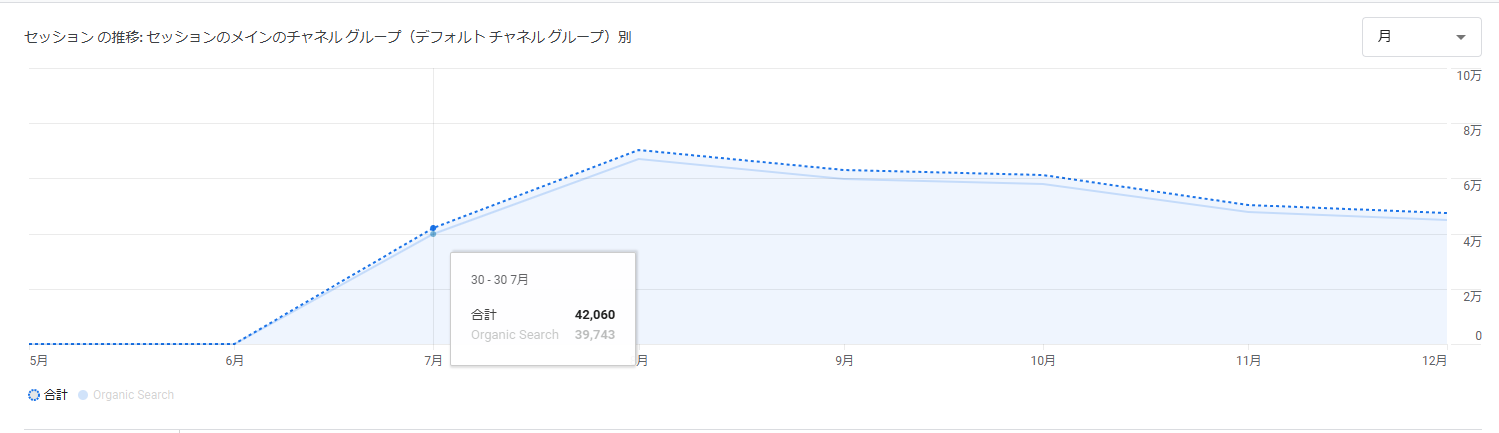Select the 10月 x-axis label

pos(1043,360)
